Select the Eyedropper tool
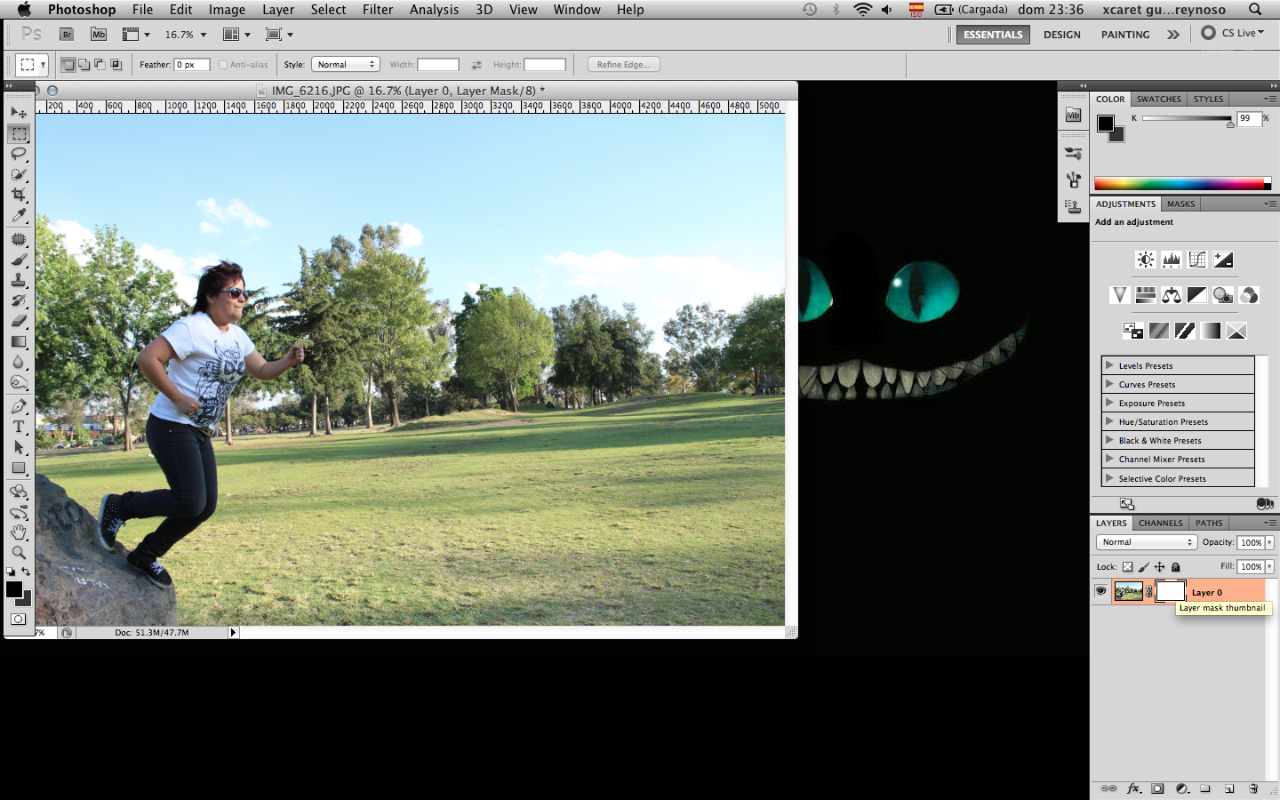 point(19,216)
